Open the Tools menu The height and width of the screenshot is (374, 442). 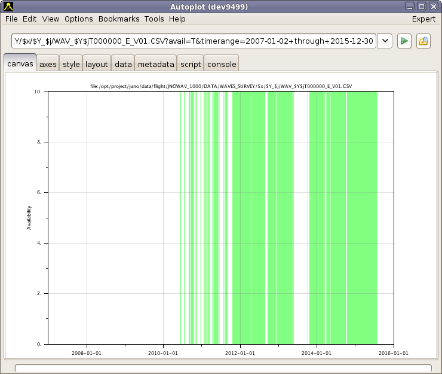click(x=154, y=19)
